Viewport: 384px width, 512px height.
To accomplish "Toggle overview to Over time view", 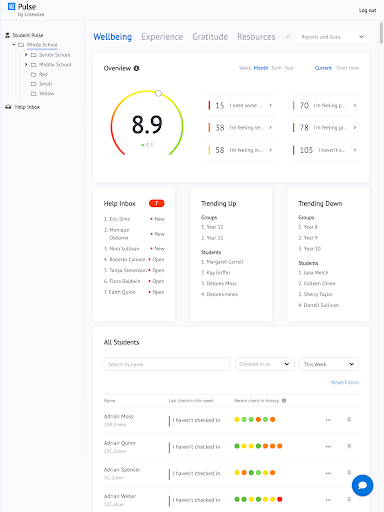I will click(348, 68).
